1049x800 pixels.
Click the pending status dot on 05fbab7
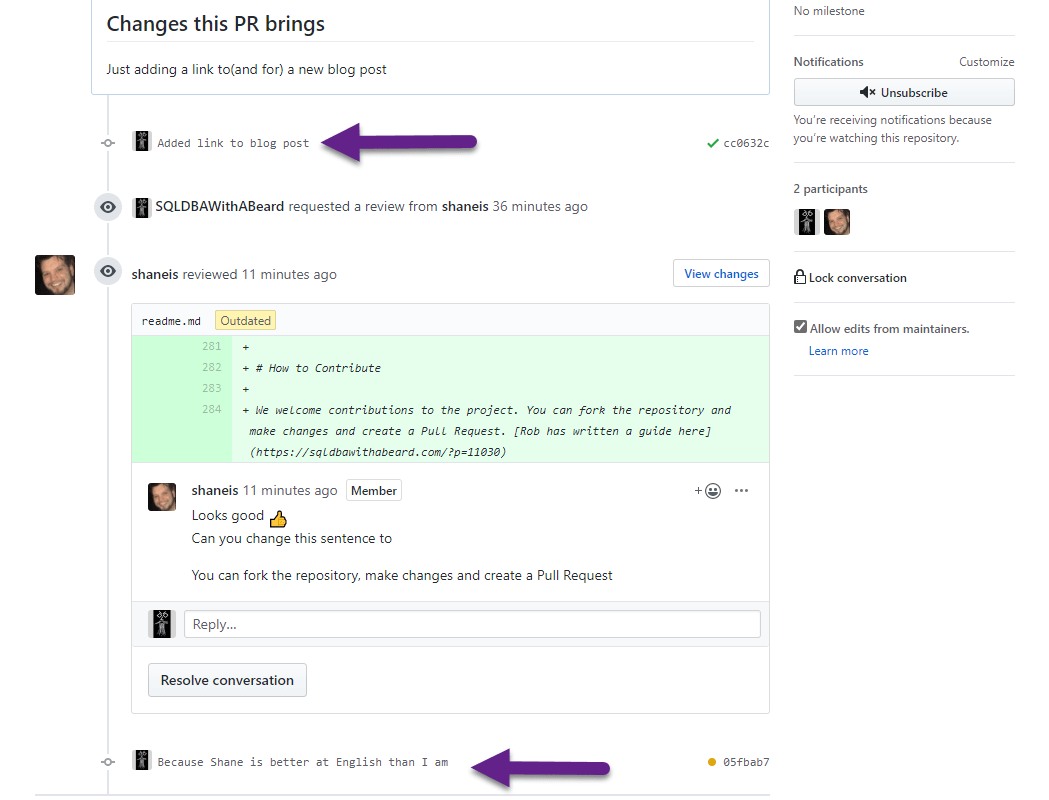coord(712,762)
